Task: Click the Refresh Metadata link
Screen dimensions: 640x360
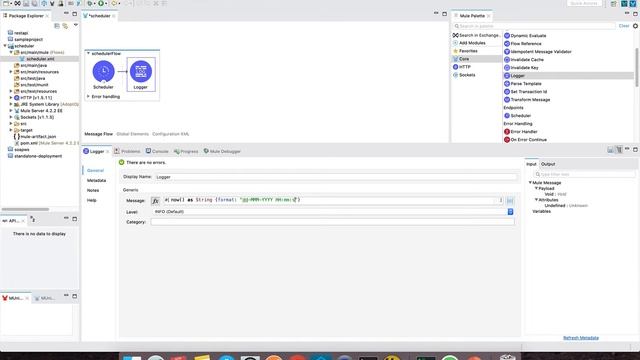Action: 581,338
